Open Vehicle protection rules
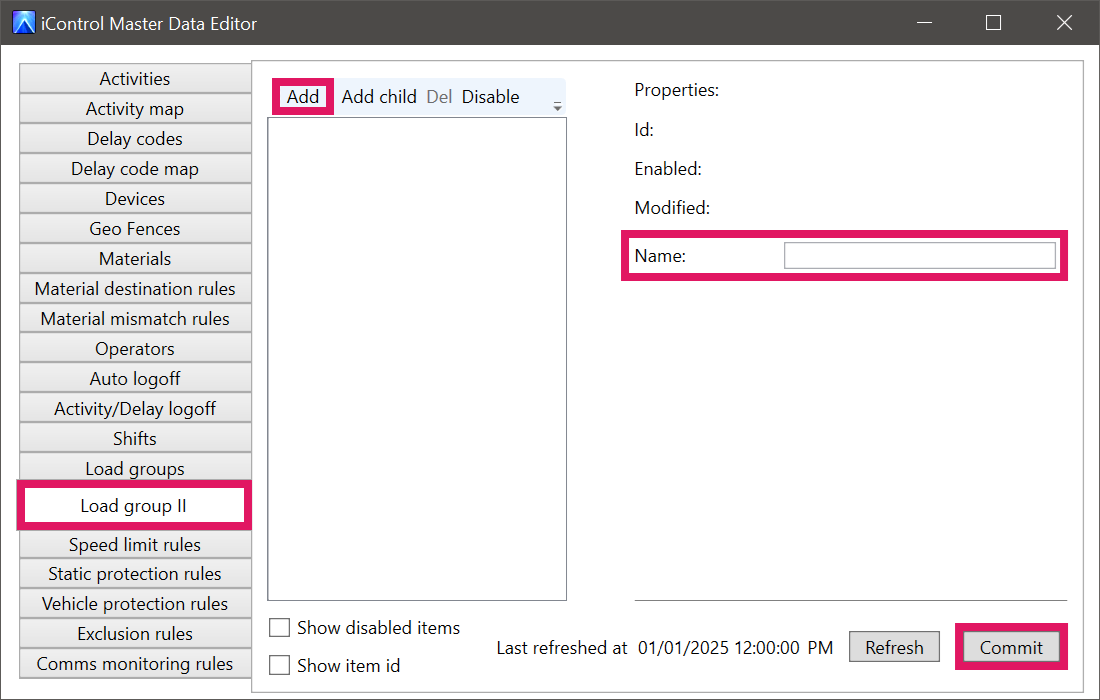The image size is (1100, 700). point(135,604)
